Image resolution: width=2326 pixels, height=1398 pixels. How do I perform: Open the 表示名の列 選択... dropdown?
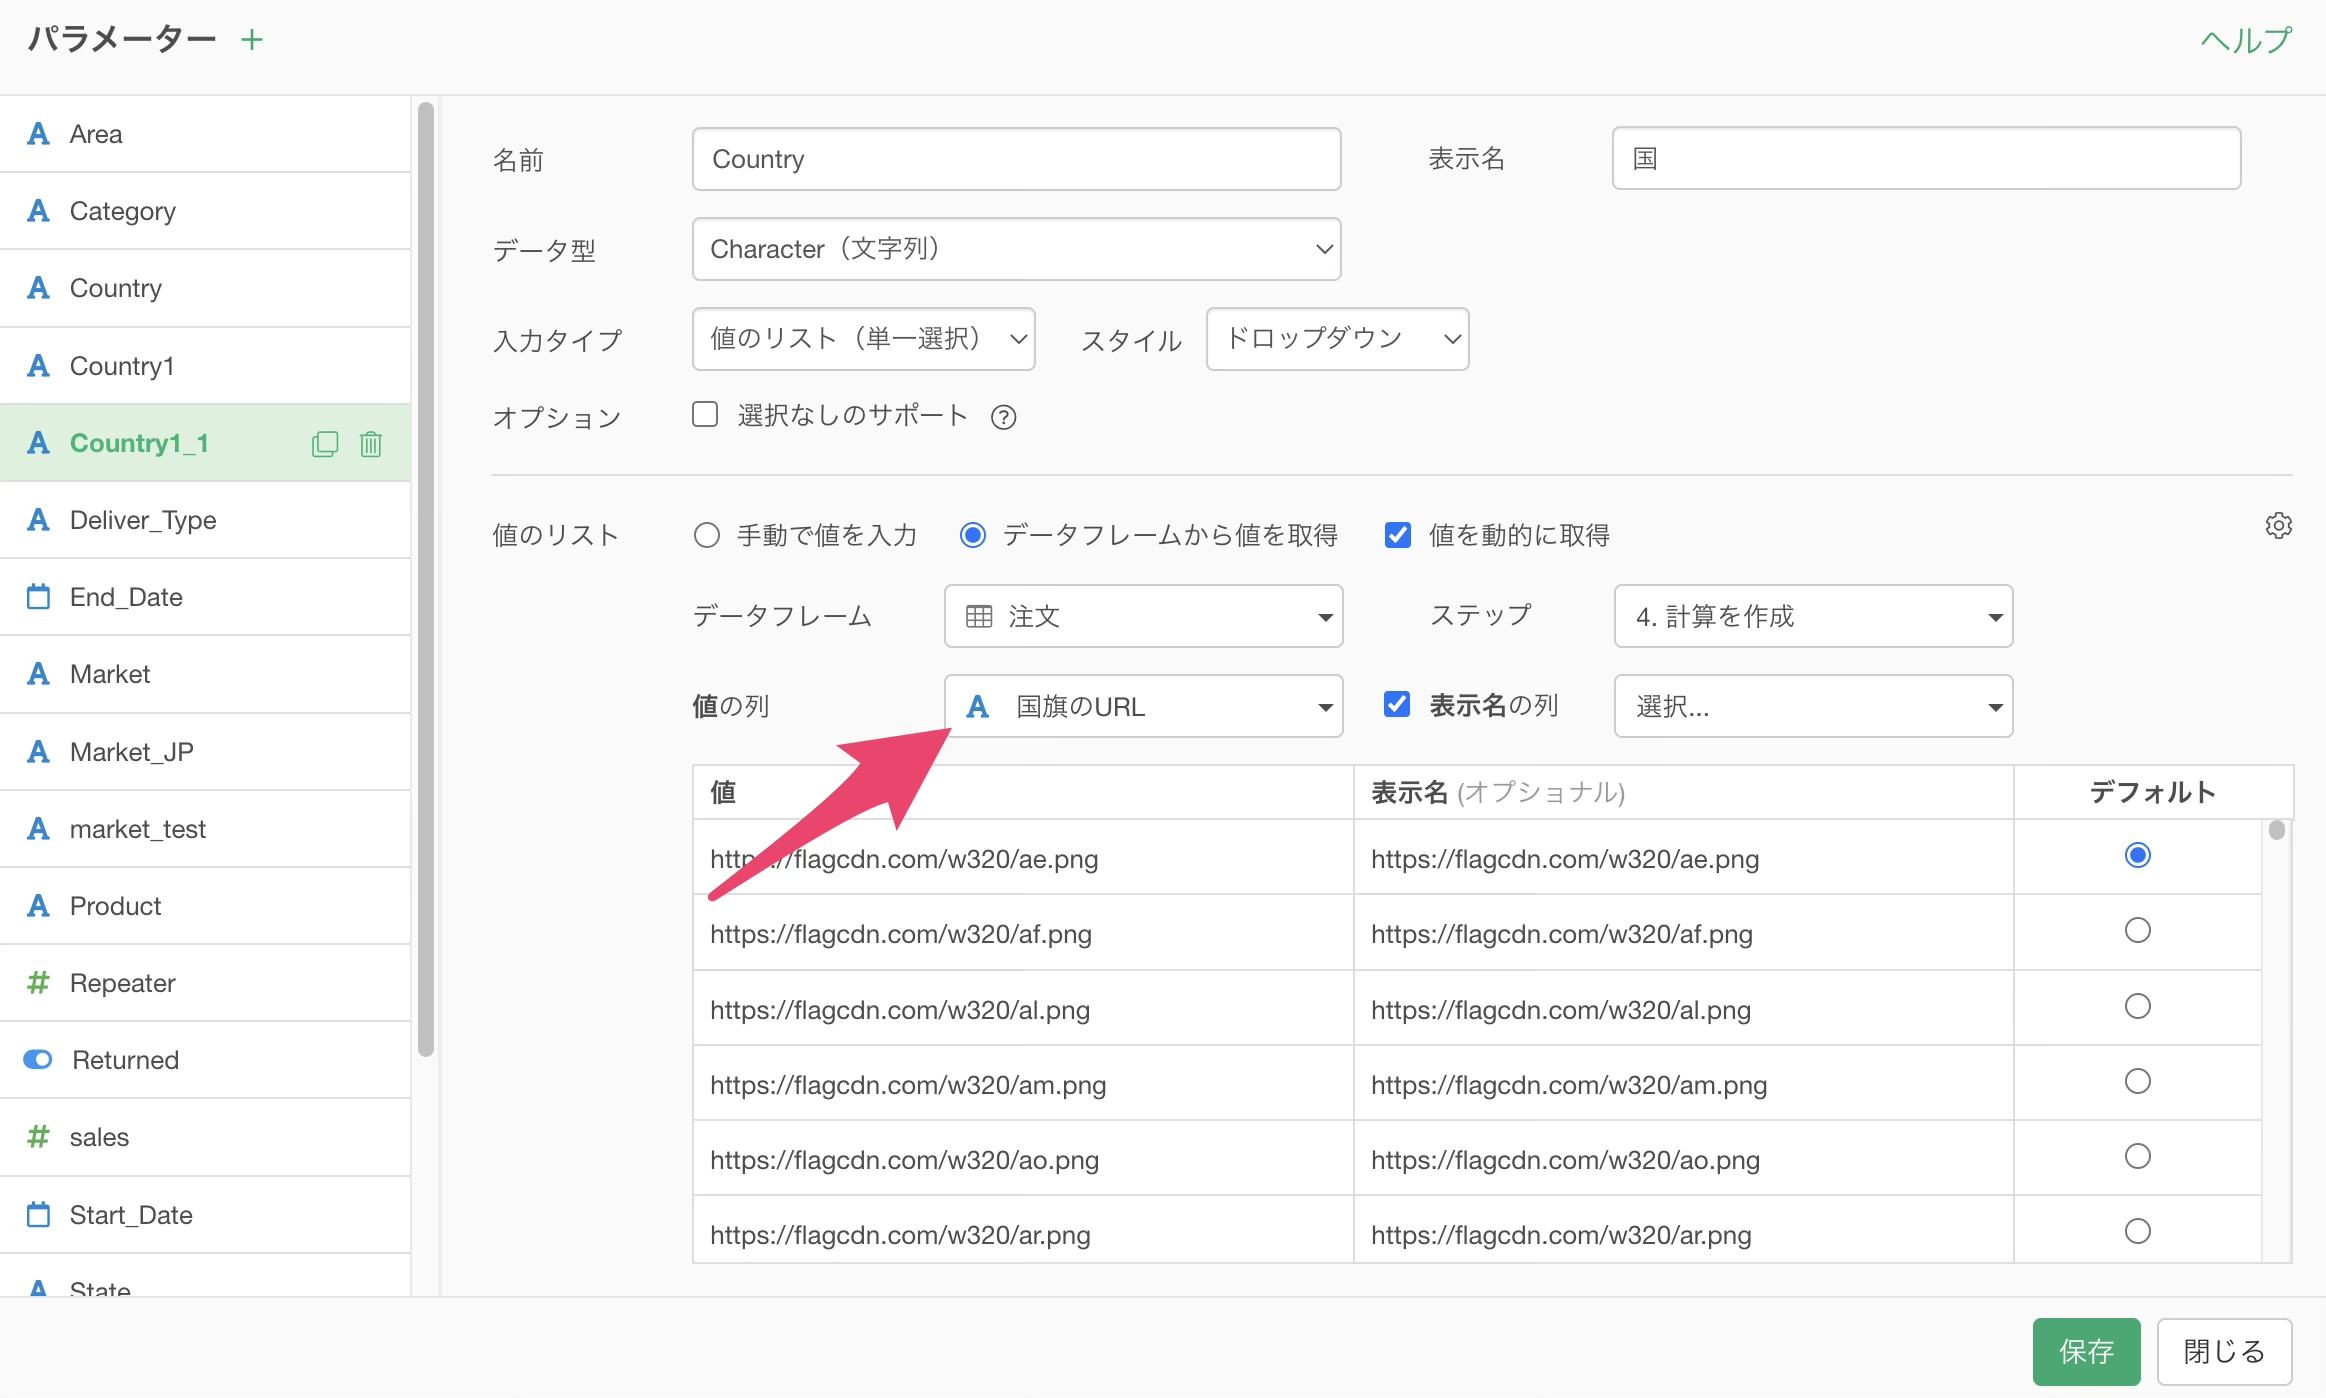(x=1813, y=707)
